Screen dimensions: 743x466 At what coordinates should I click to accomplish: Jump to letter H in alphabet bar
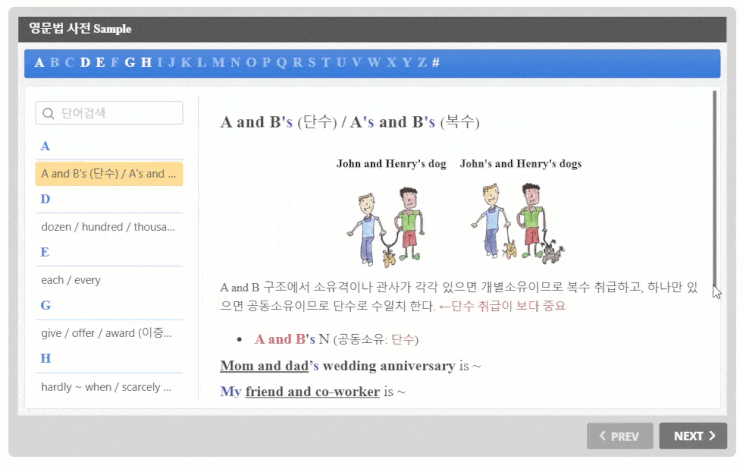(x=146, y=63)
